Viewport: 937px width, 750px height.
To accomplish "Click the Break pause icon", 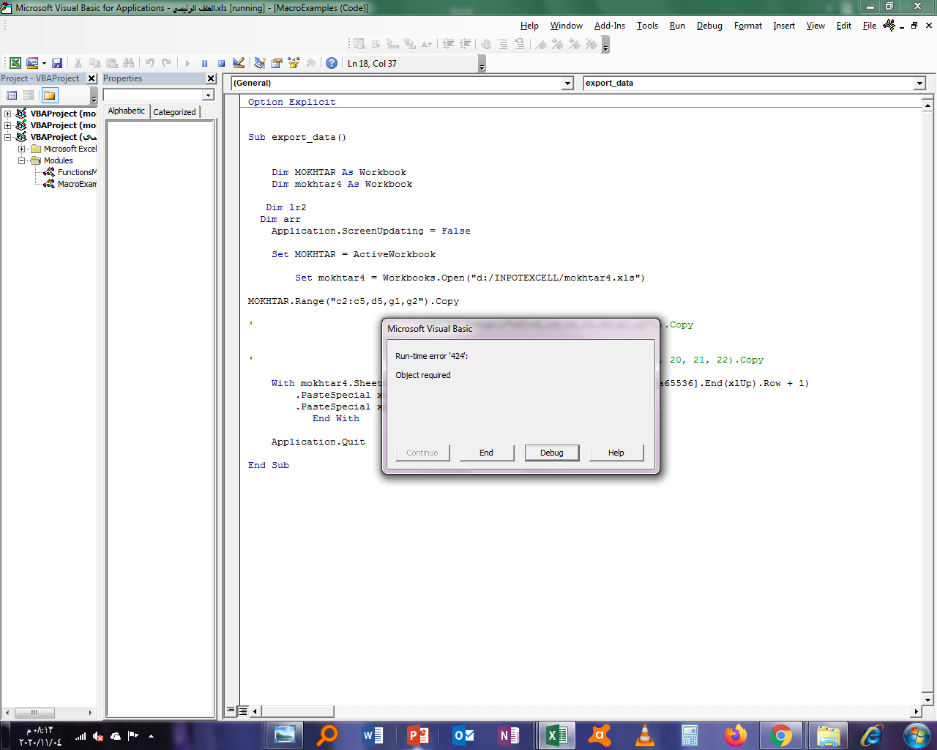I will [x=204, y=63].
